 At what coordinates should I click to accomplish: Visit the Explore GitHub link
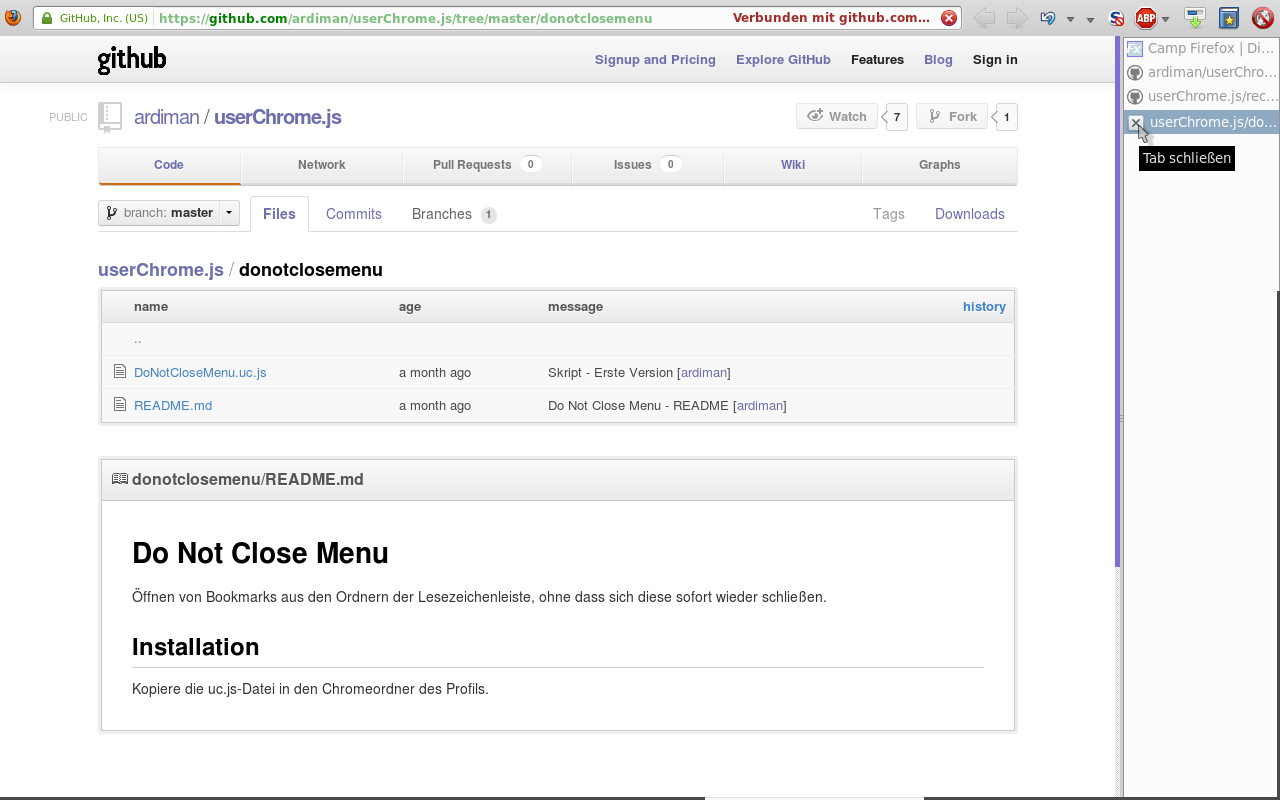tap(783, 60)
